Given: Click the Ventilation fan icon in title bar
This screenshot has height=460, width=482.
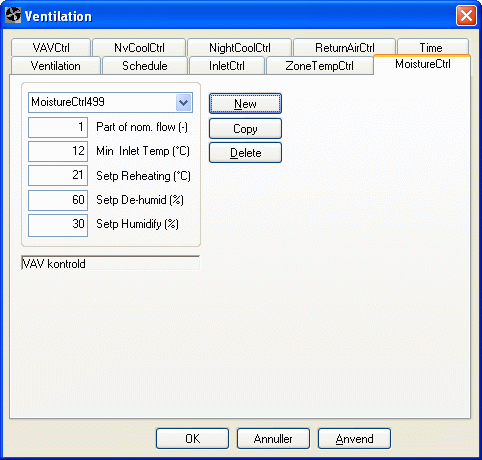Looking at the screenshot, I should [x=13, y=15].
